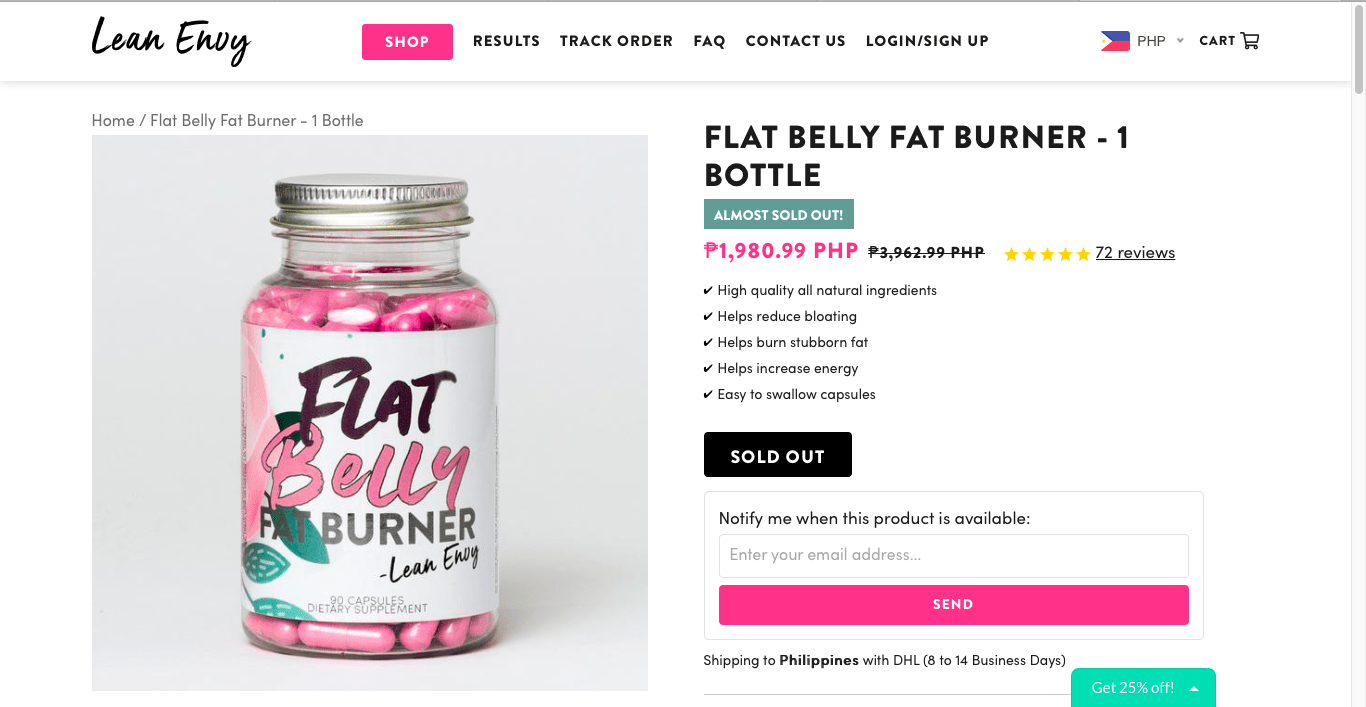The width and height of the screenshot is (1366, 707).
Task: Open the shopping cart icon
Action: pyautogui.click(x=1250, y=41)
